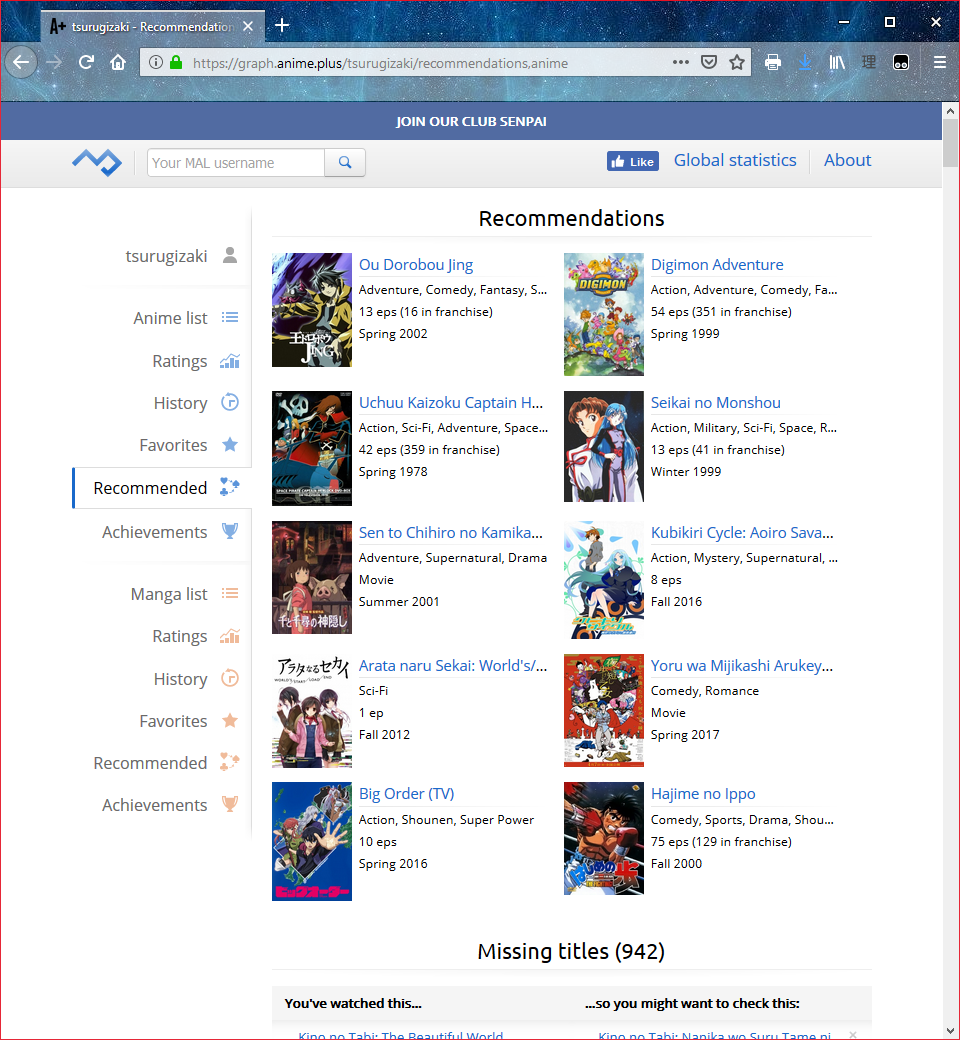This screenshot has width=960, height=1040.
Task: Click the orange manga History clock icon
Action: tap(230, 678)
